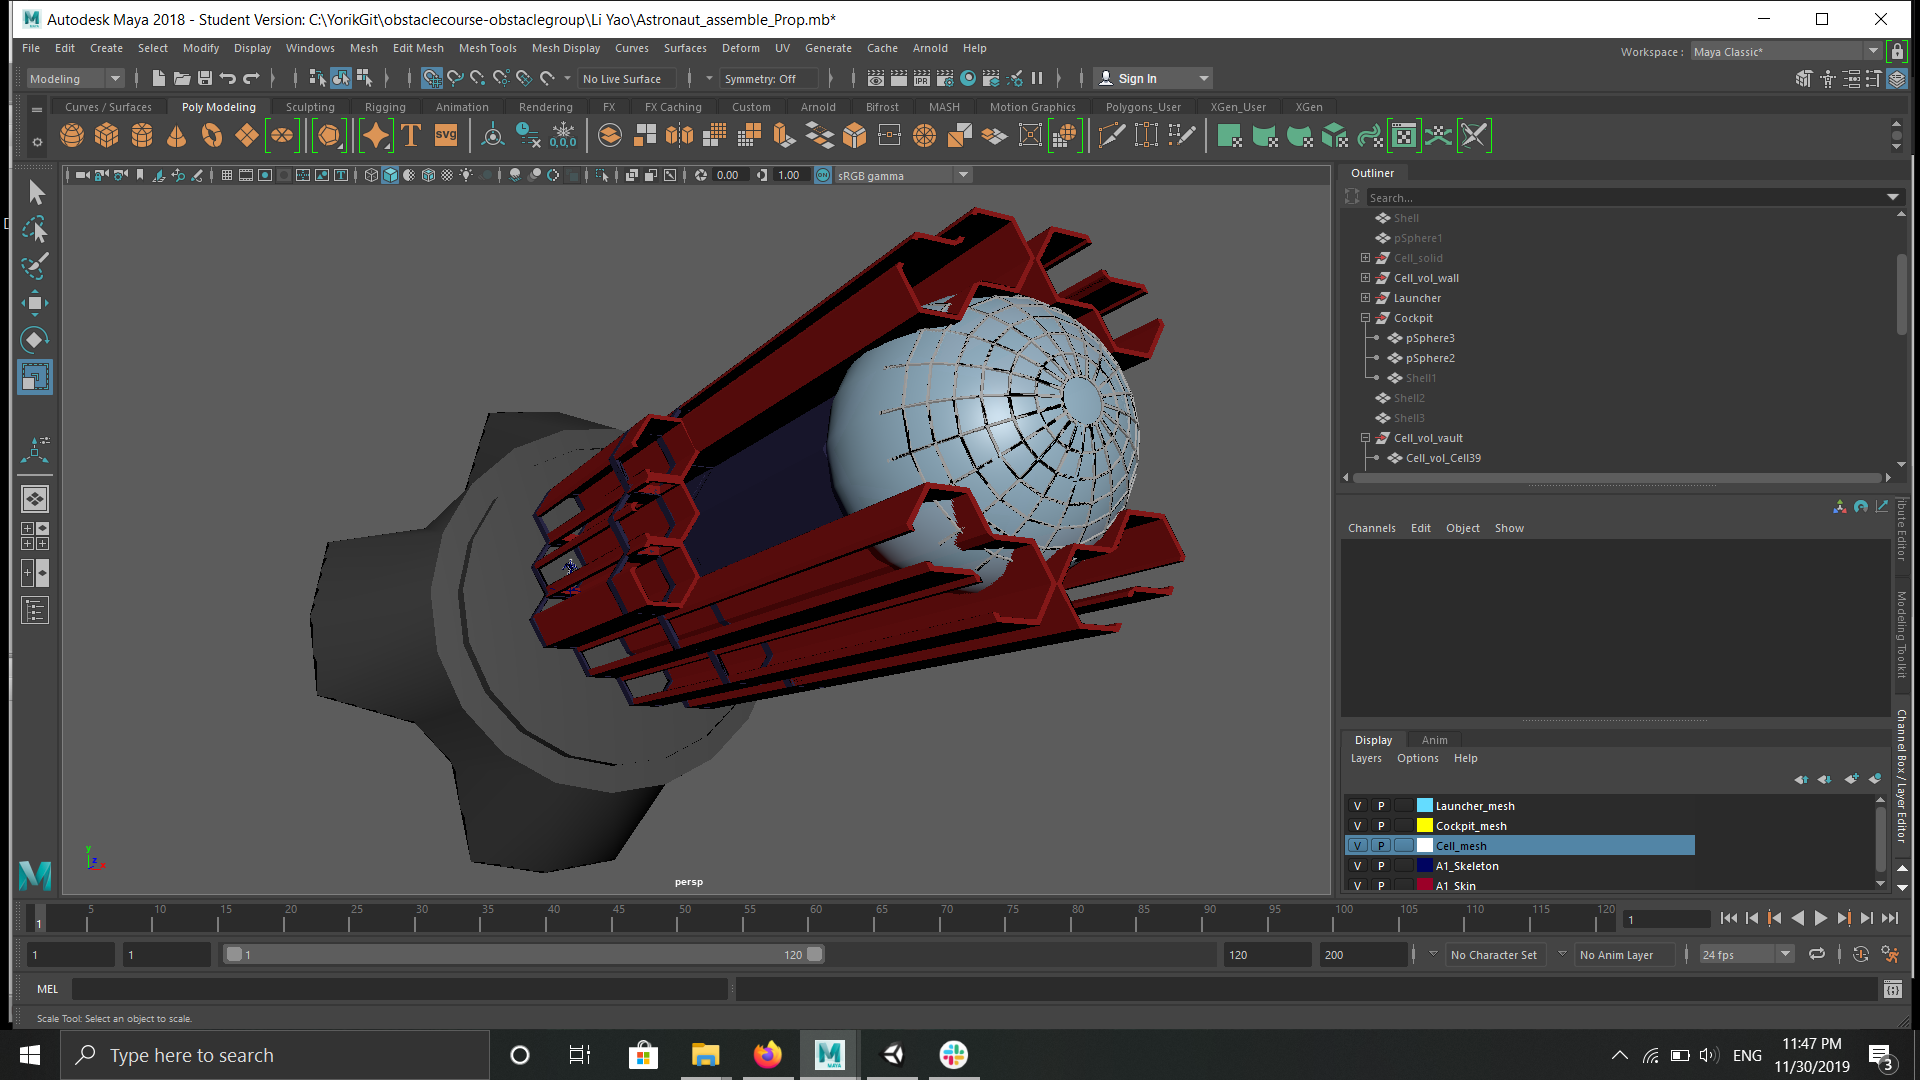
Task: Toggle playback P box of A1_Skeleton layer
Action: point(1381,866)
